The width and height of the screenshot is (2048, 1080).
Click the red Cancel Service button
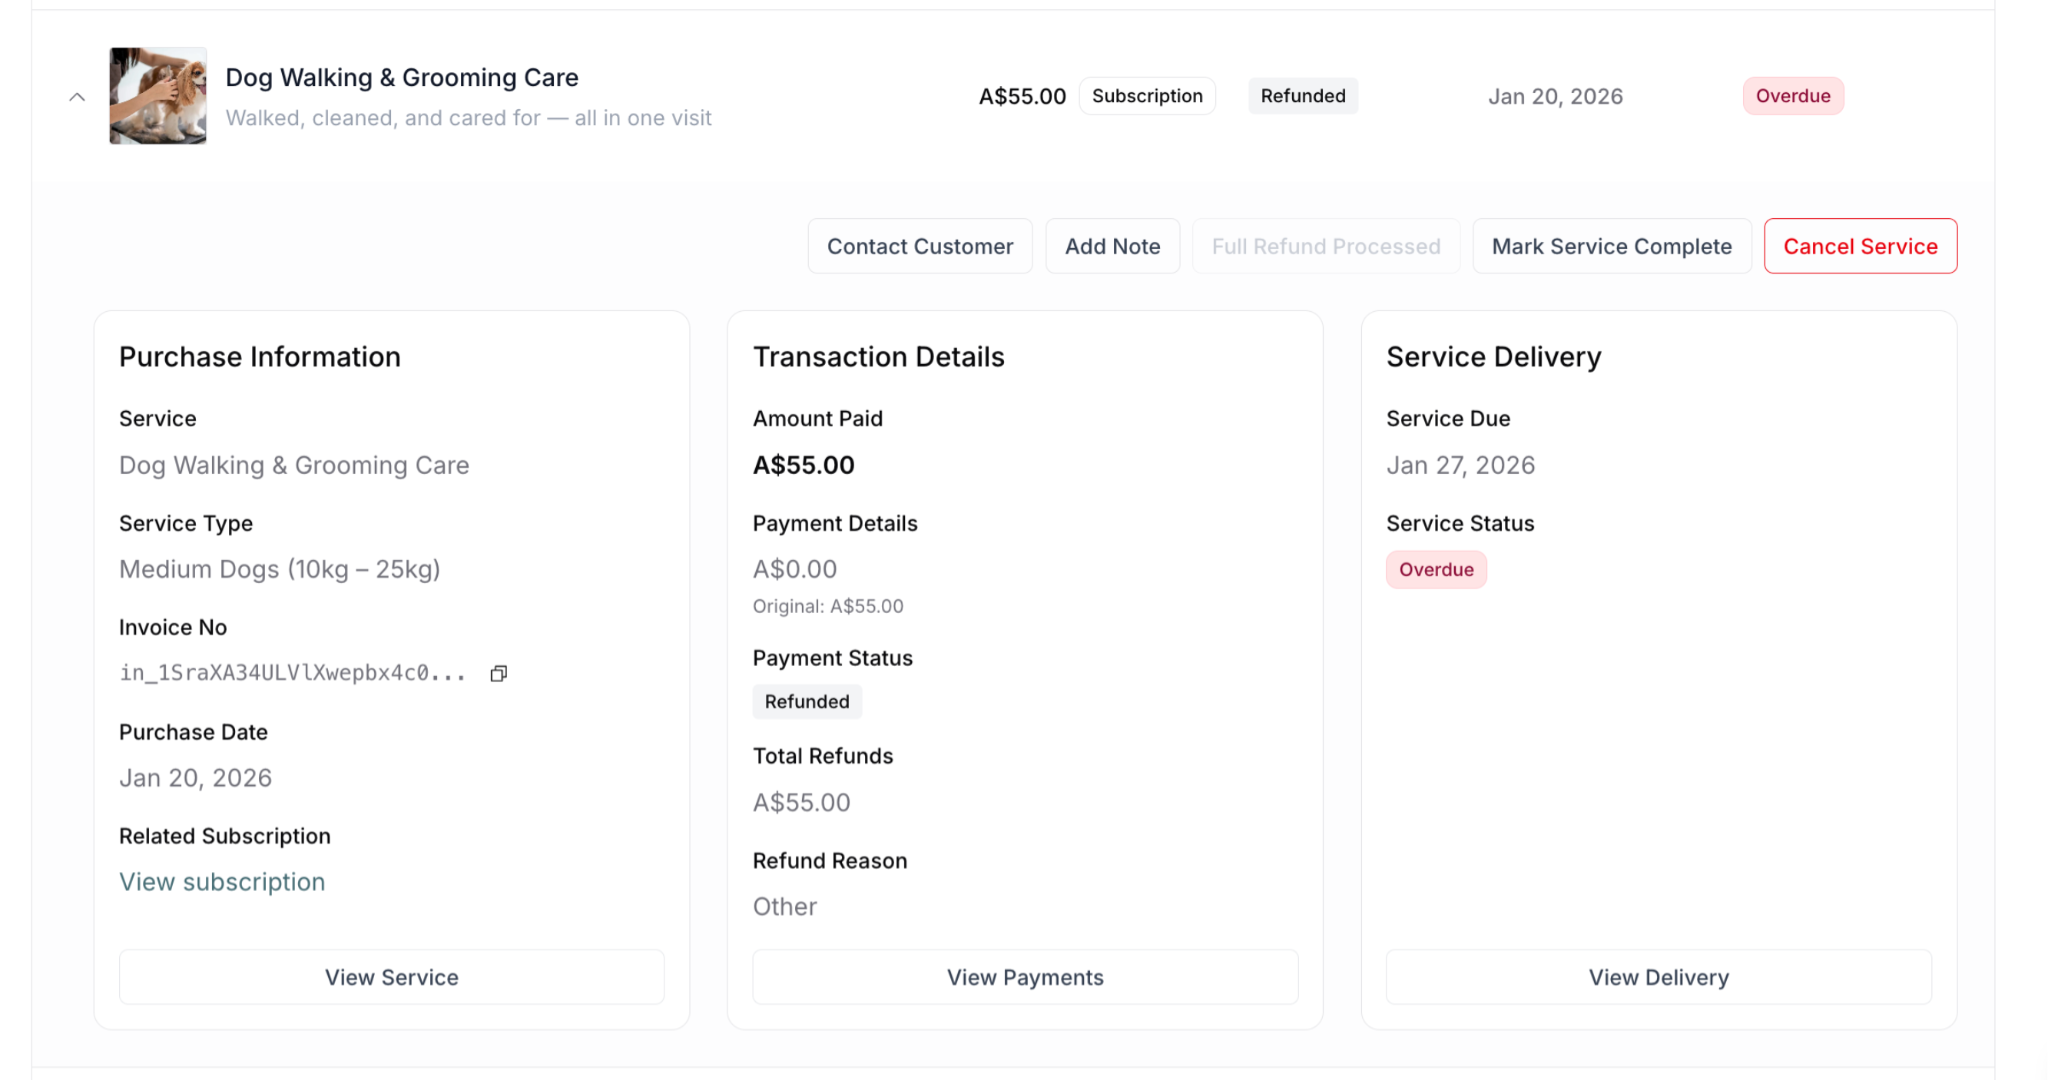1860,246
